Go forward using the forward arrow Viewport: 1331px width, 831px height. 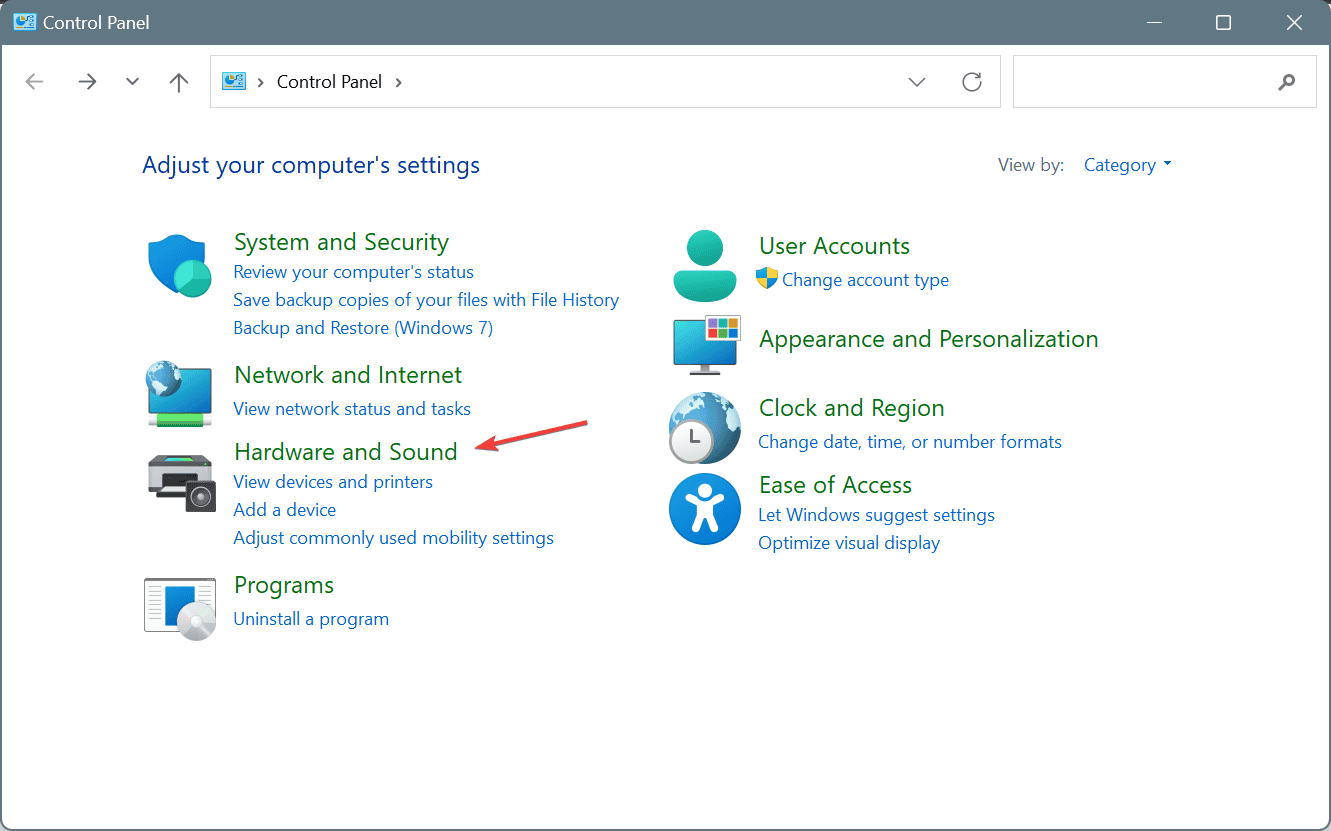(x=87, y=82)
